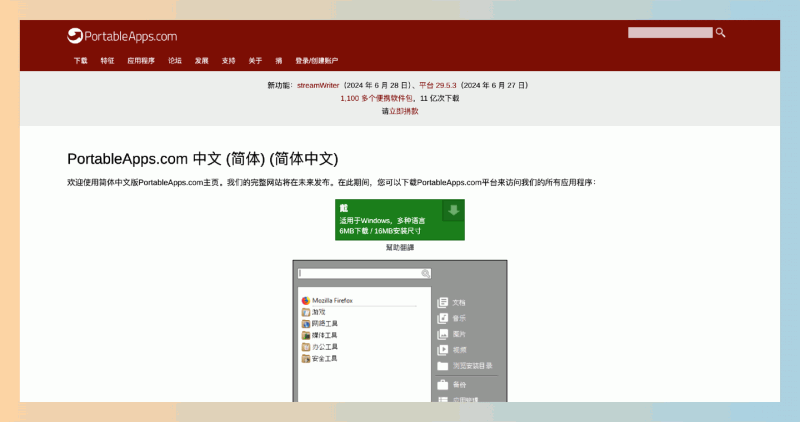Click the 网络工具 category label

(324, 324)
